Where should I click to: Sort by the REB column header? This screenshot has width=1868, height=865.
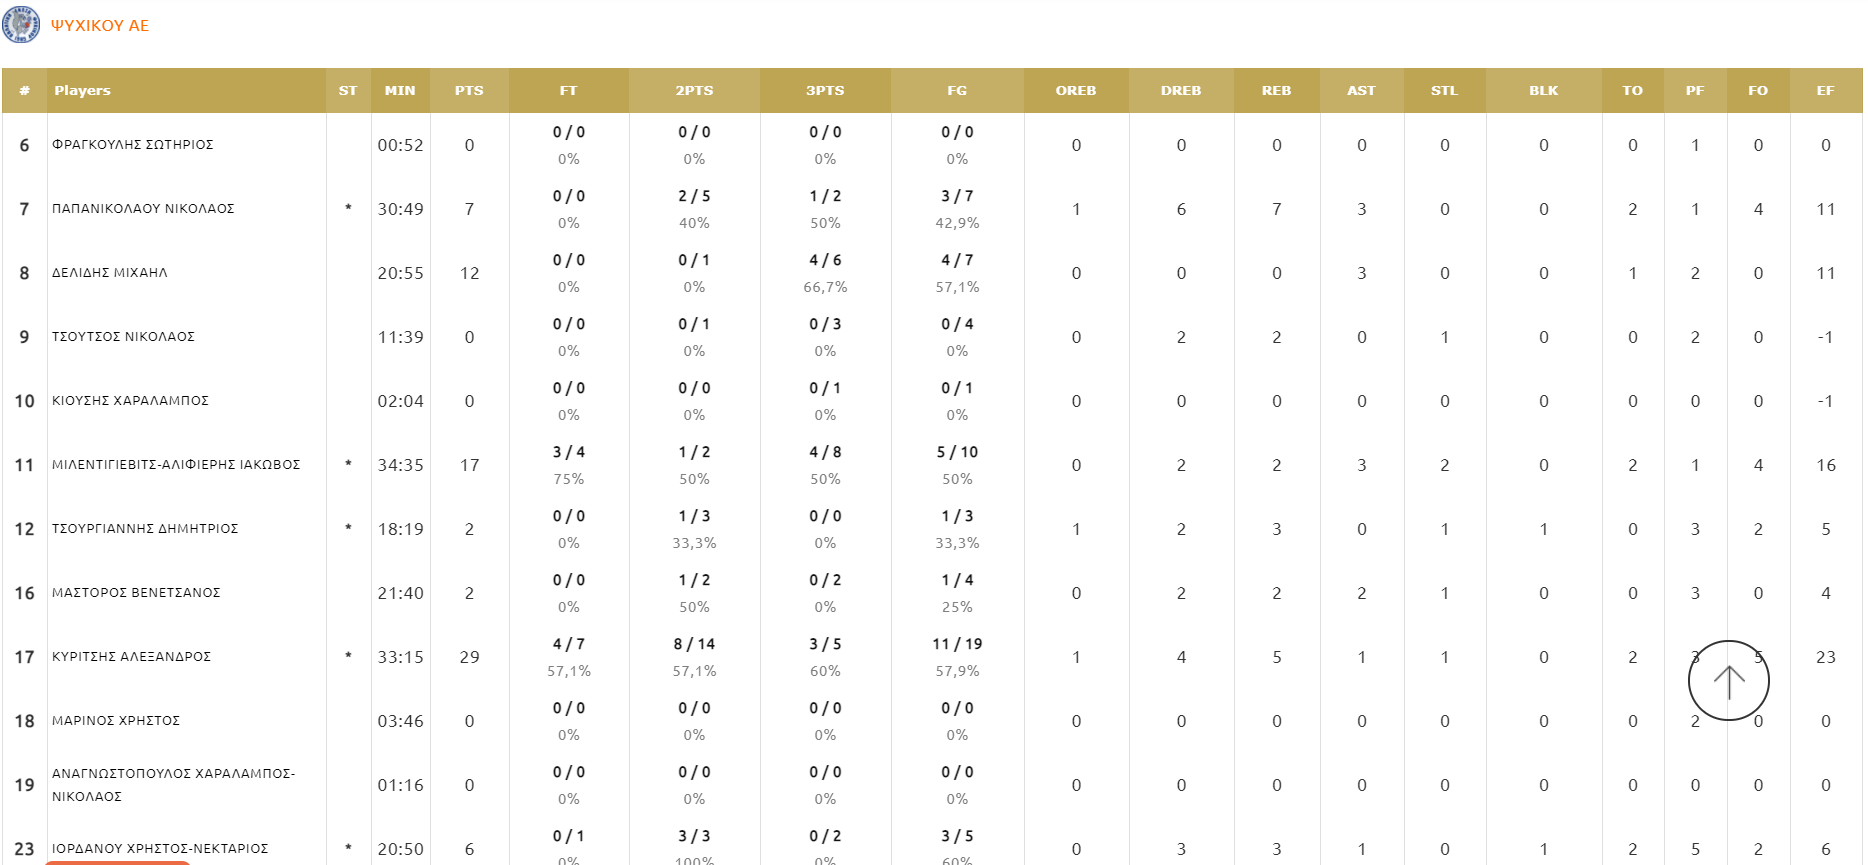[1276, 90]
